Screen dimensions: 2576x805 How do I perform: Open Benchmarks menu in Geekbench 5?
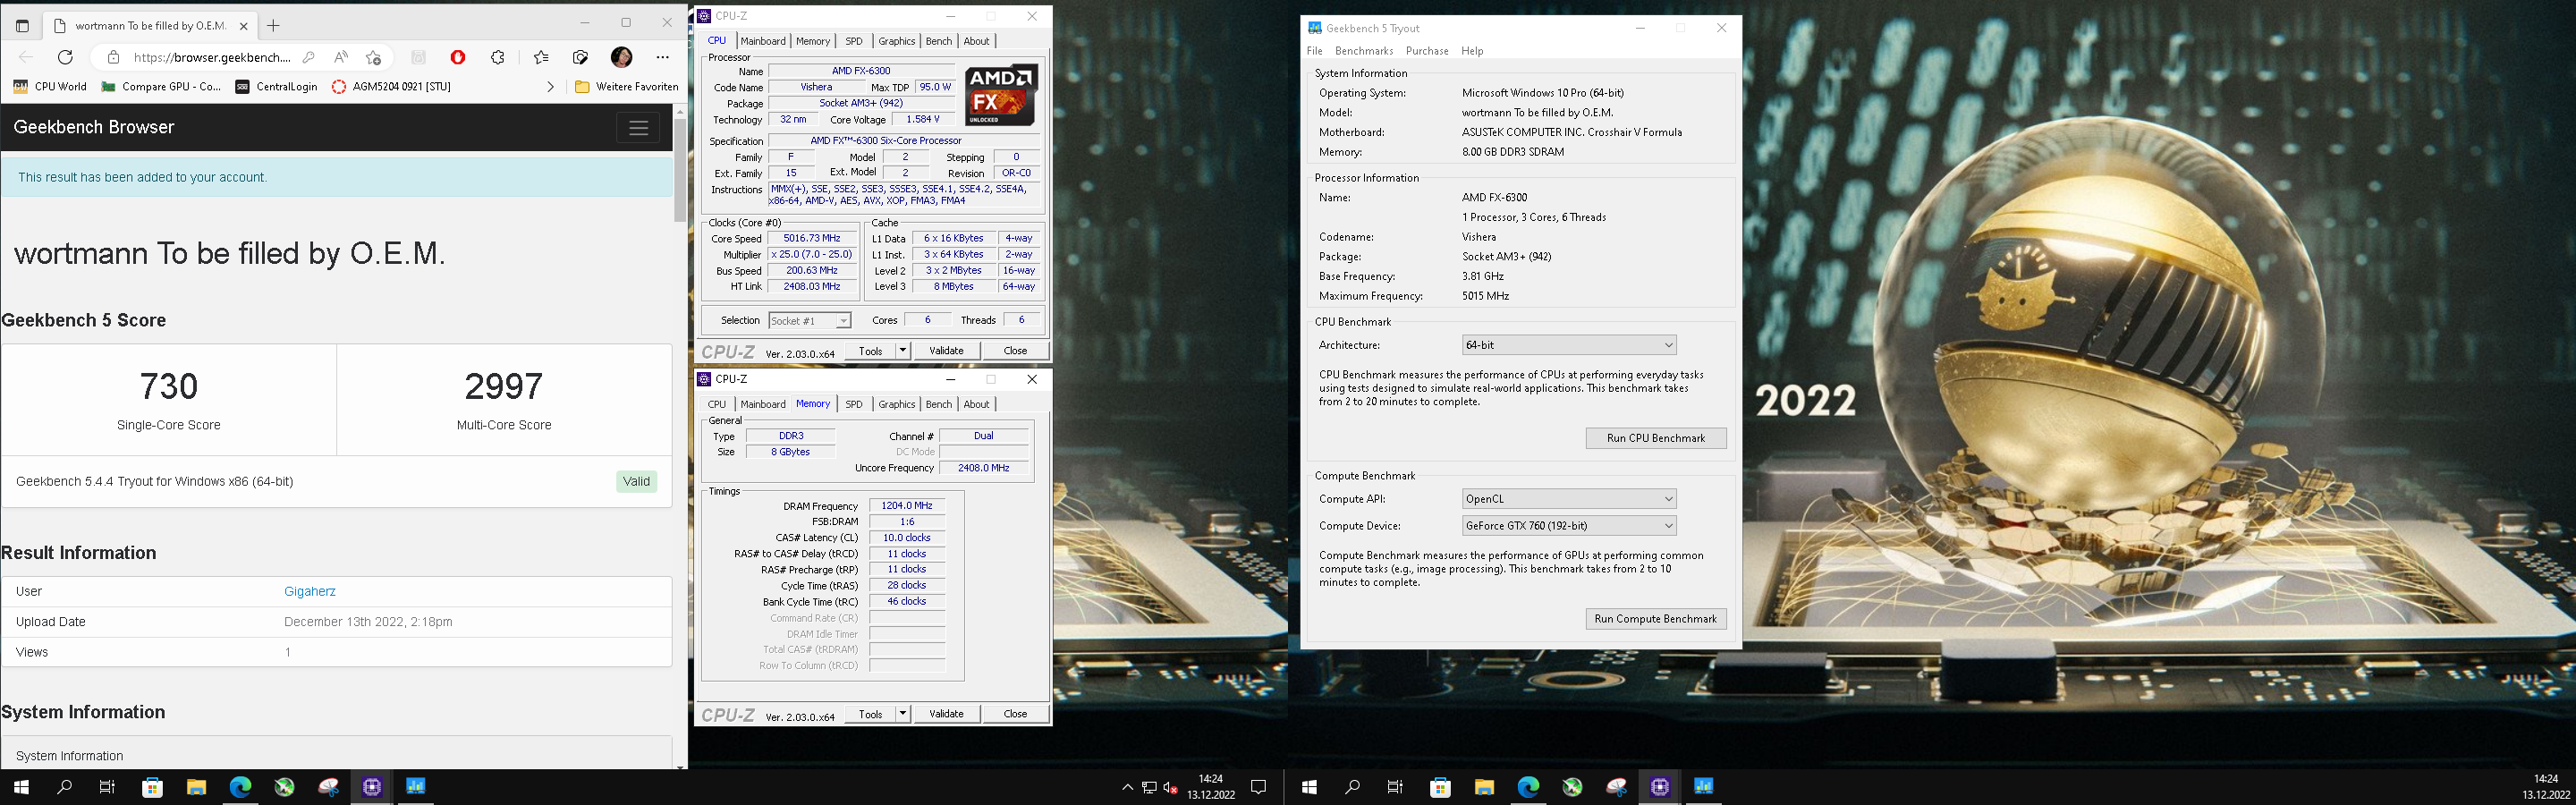pyautogui.click(x=1364, y=51)
